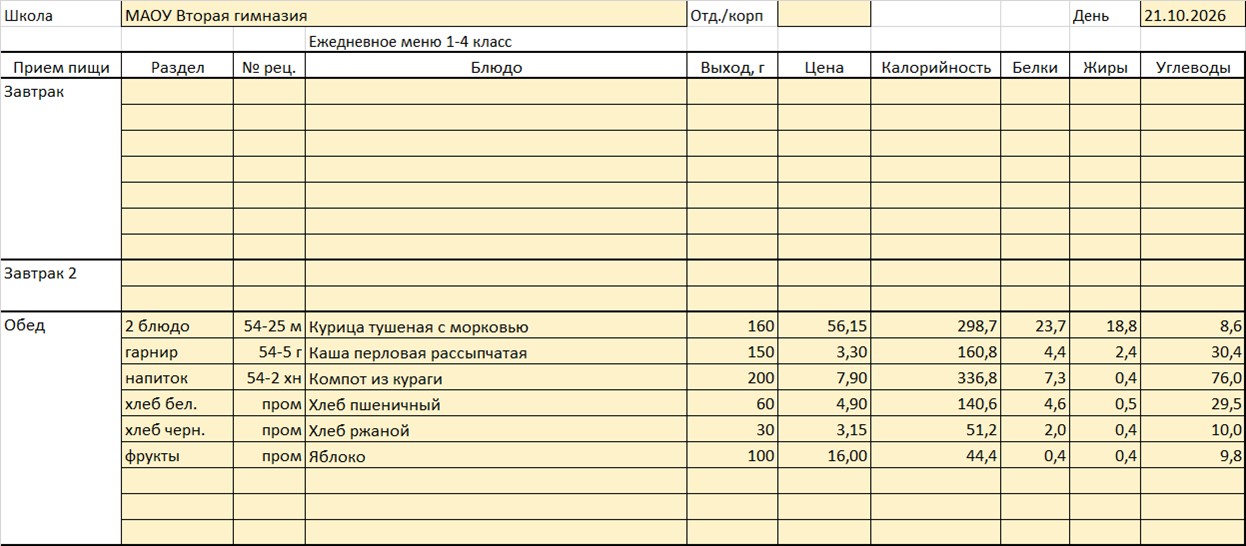Click portion weight 160 for Курица

[732, 326]
